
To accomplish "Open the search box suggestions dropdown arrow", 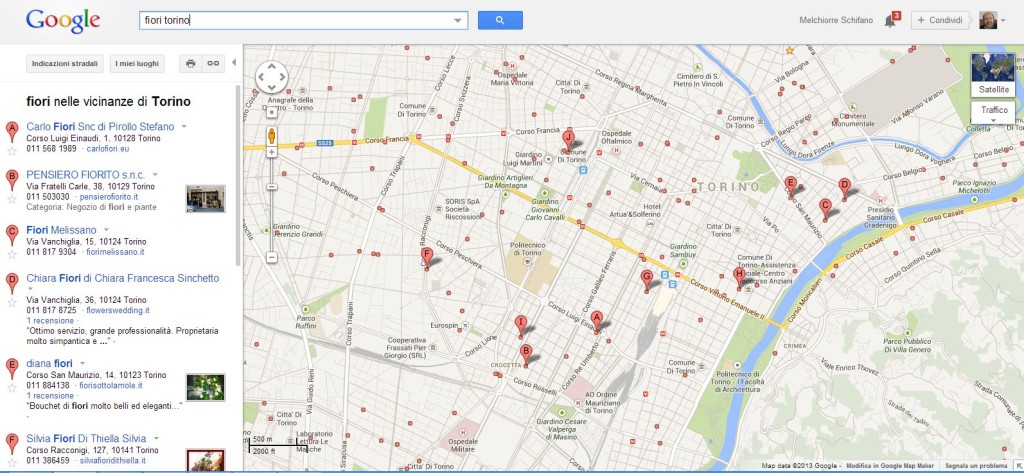I will [458, 20].
